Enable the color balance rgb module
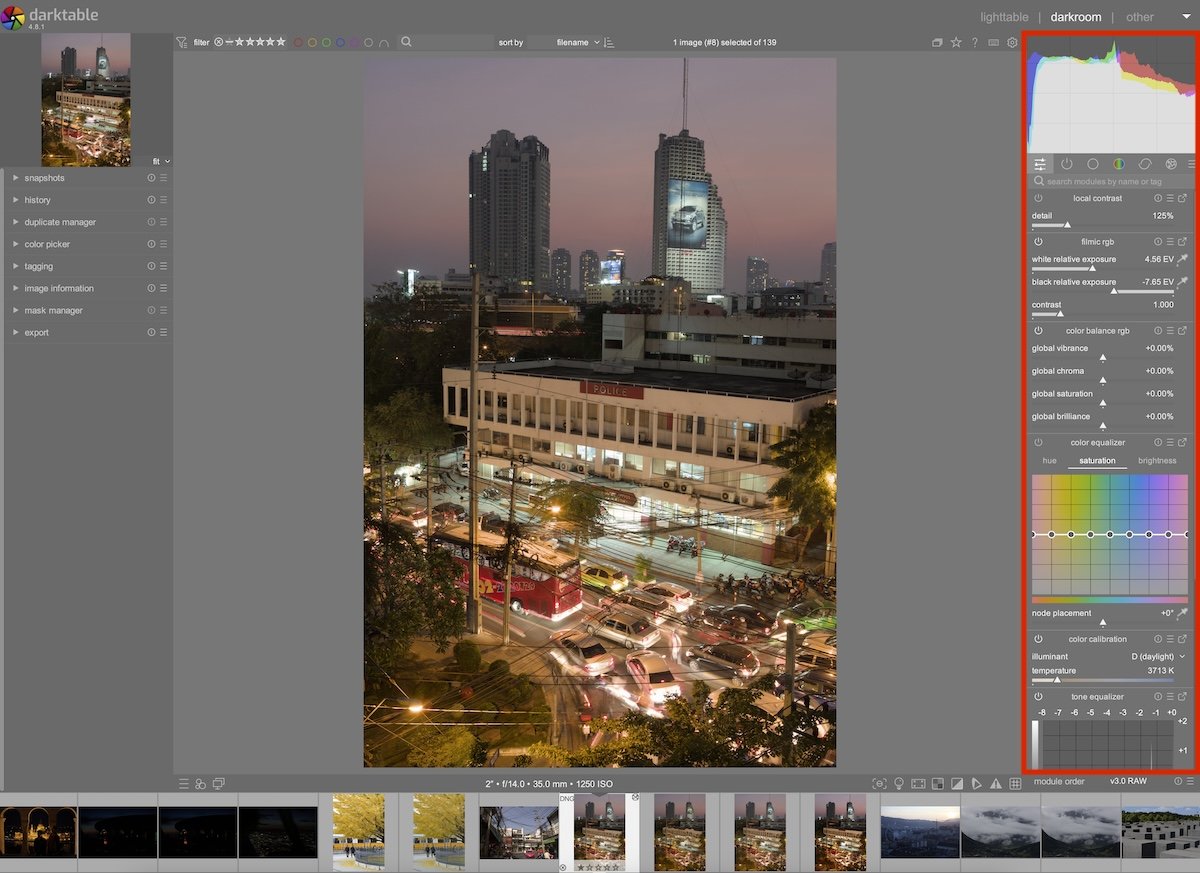 point(1039,330)
